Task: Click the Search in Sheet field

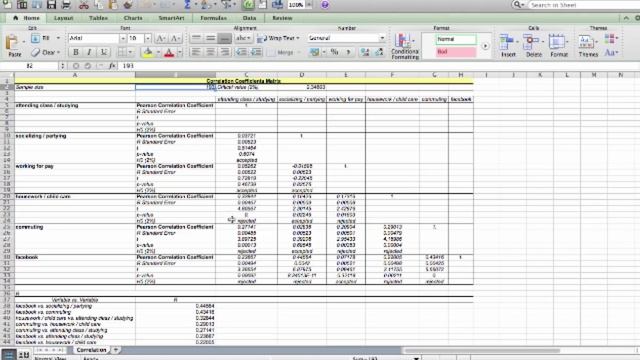Action: coord(584,5)
